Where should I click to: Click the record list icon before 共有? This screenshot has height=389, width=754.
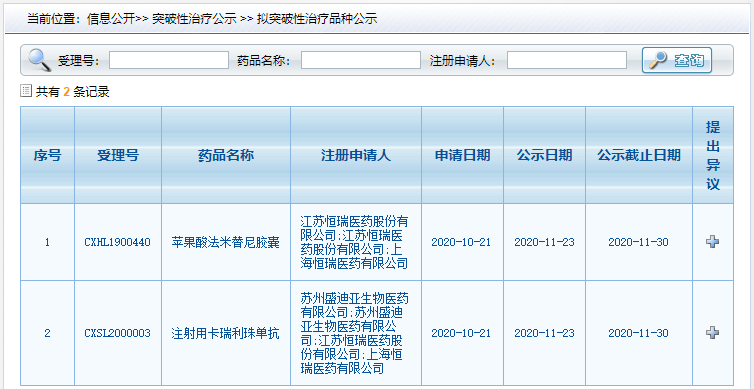[25, 90]
